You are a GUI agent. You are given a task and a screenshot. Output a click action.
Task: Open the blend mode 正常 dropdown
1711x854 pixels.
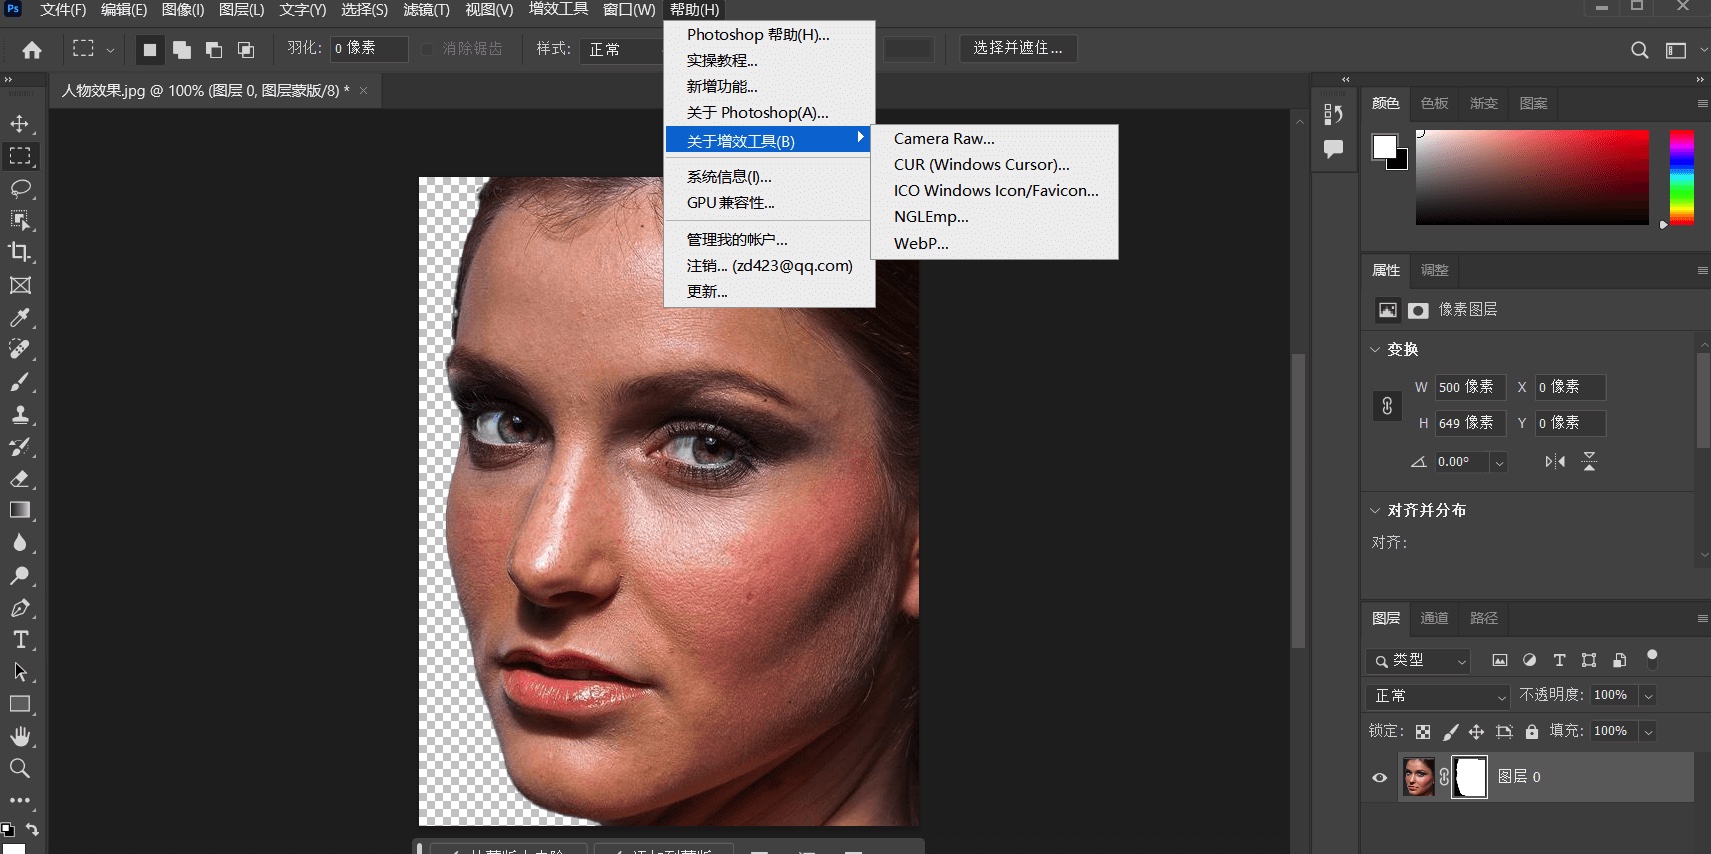1438,696
